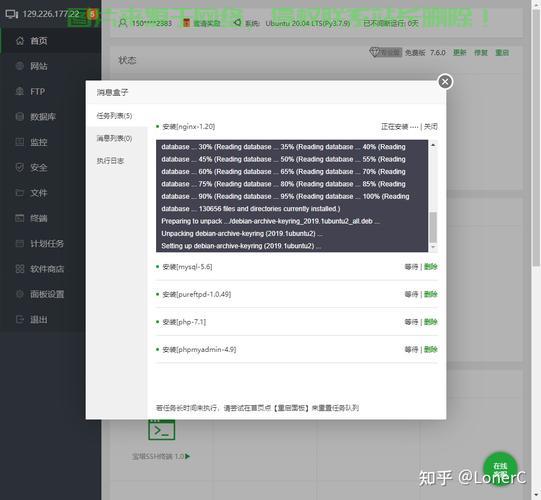This screenshot has width=541, height=500.
Task: Delete the mysql-5.6 install task
Action: [x=431, y=267]
